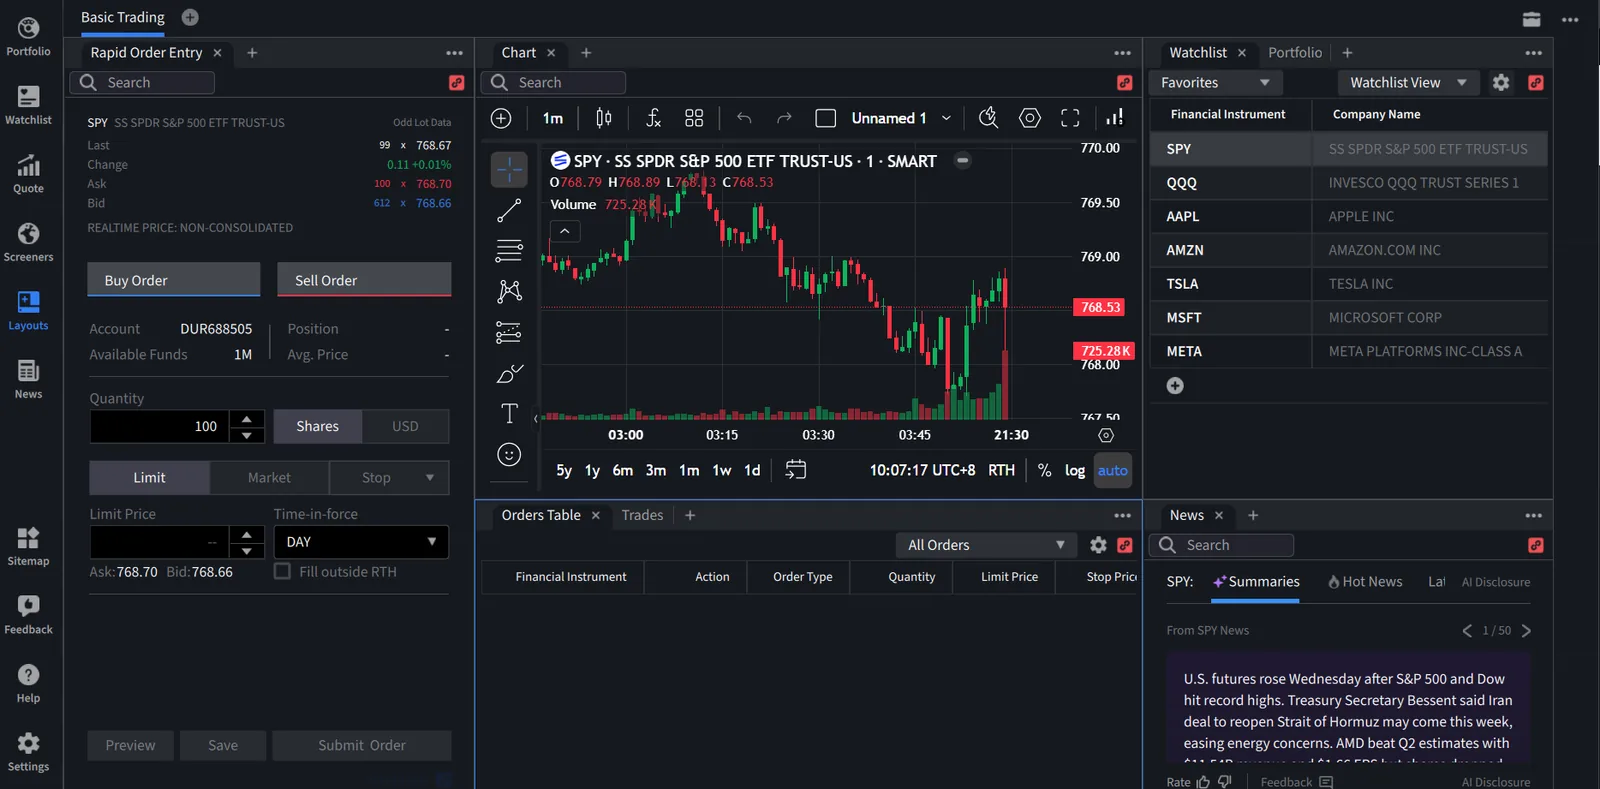This screenshot has width=1600, height=789.
Task: Redo chart action
Action: pyautogui.click(x=784, y=118)
